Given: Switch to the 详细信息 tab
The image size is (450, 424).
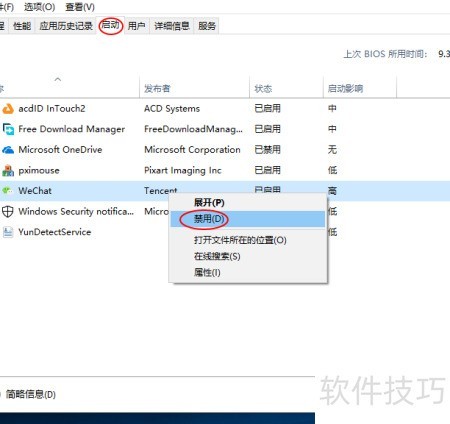Looking at the screenshot, I should [172, 26].
